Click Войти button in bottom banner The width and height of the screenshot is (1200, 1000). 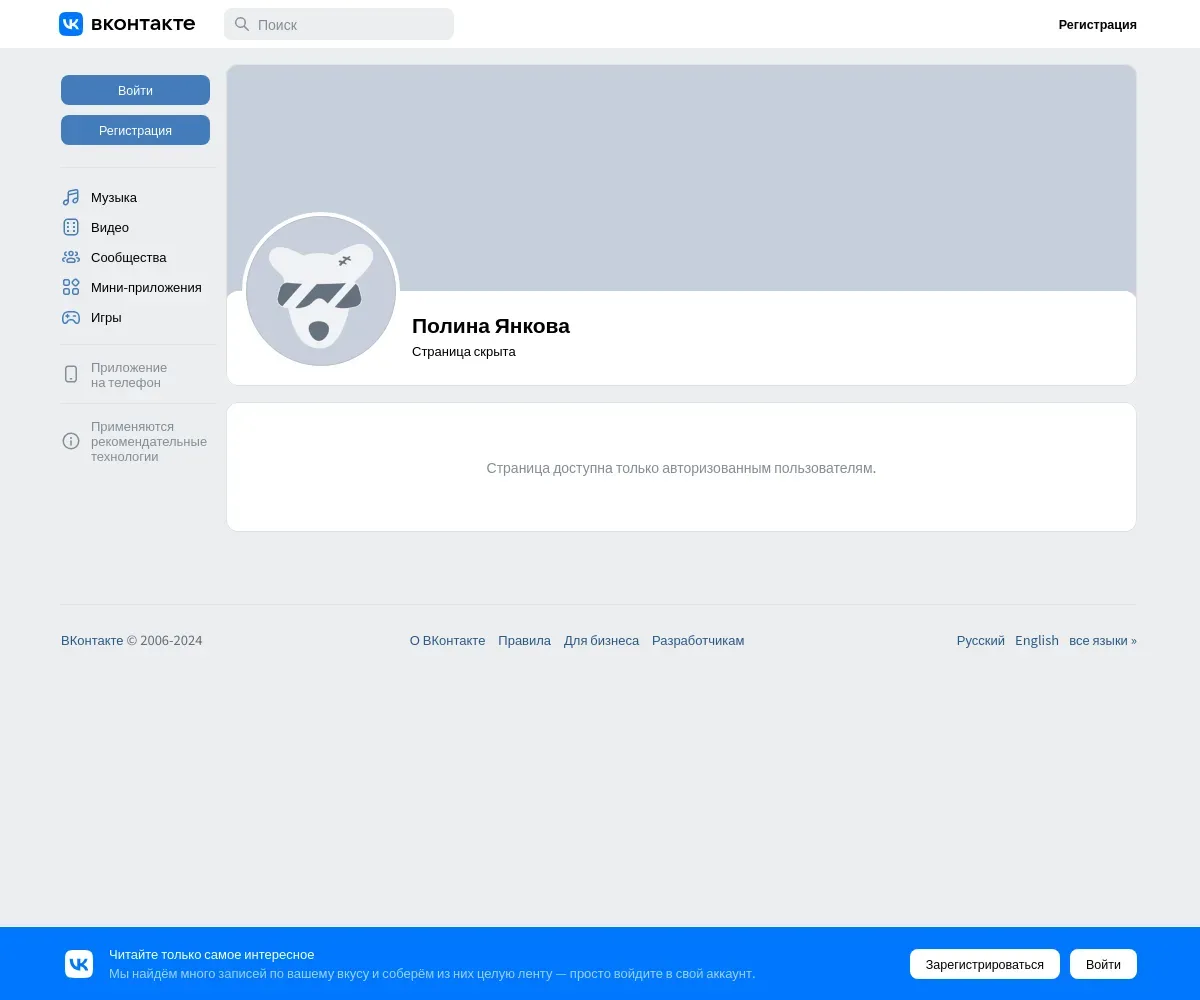pos(1103,964)
